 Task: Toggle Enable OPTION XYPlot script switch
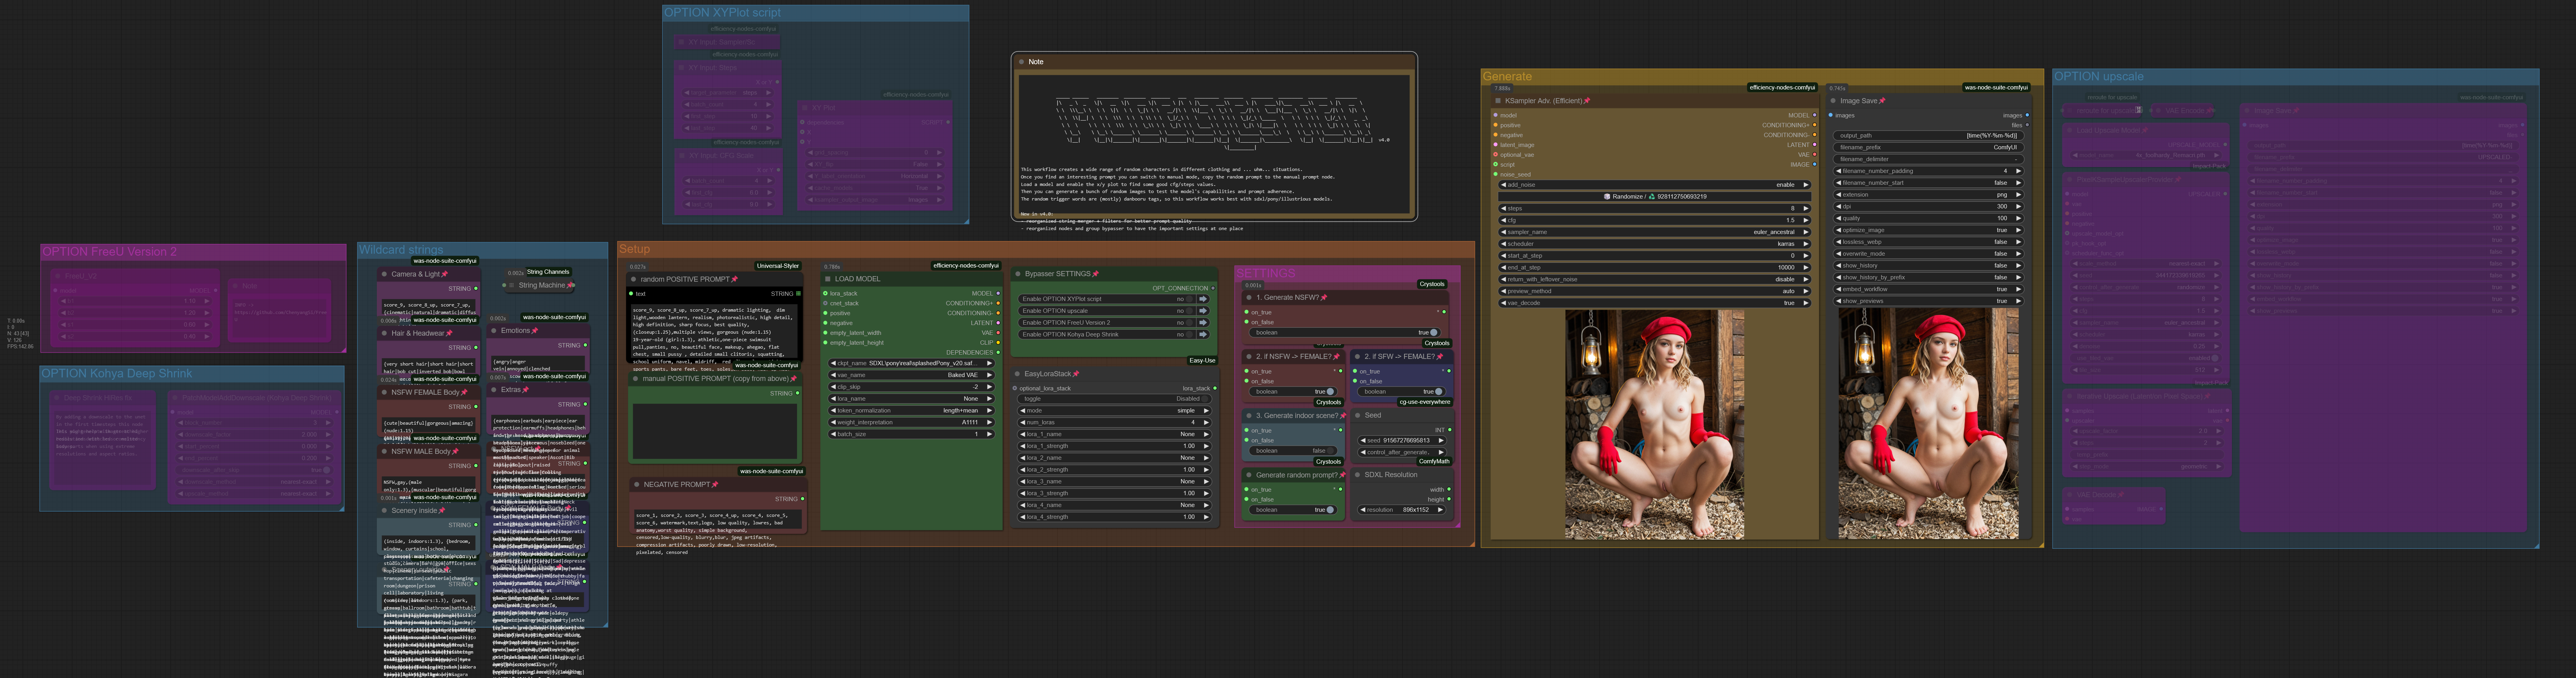1189,299
